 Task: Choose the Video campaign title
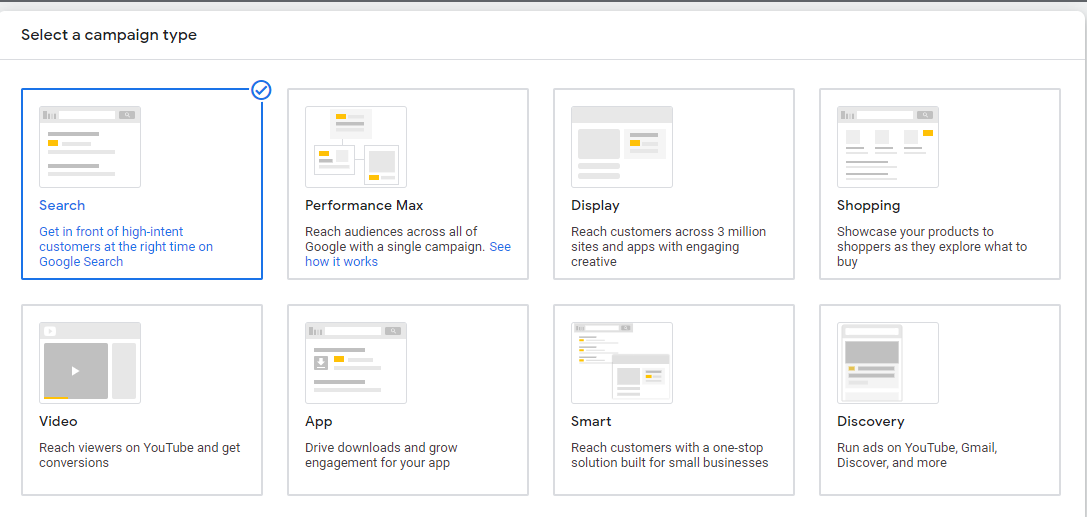click(58, 421)
